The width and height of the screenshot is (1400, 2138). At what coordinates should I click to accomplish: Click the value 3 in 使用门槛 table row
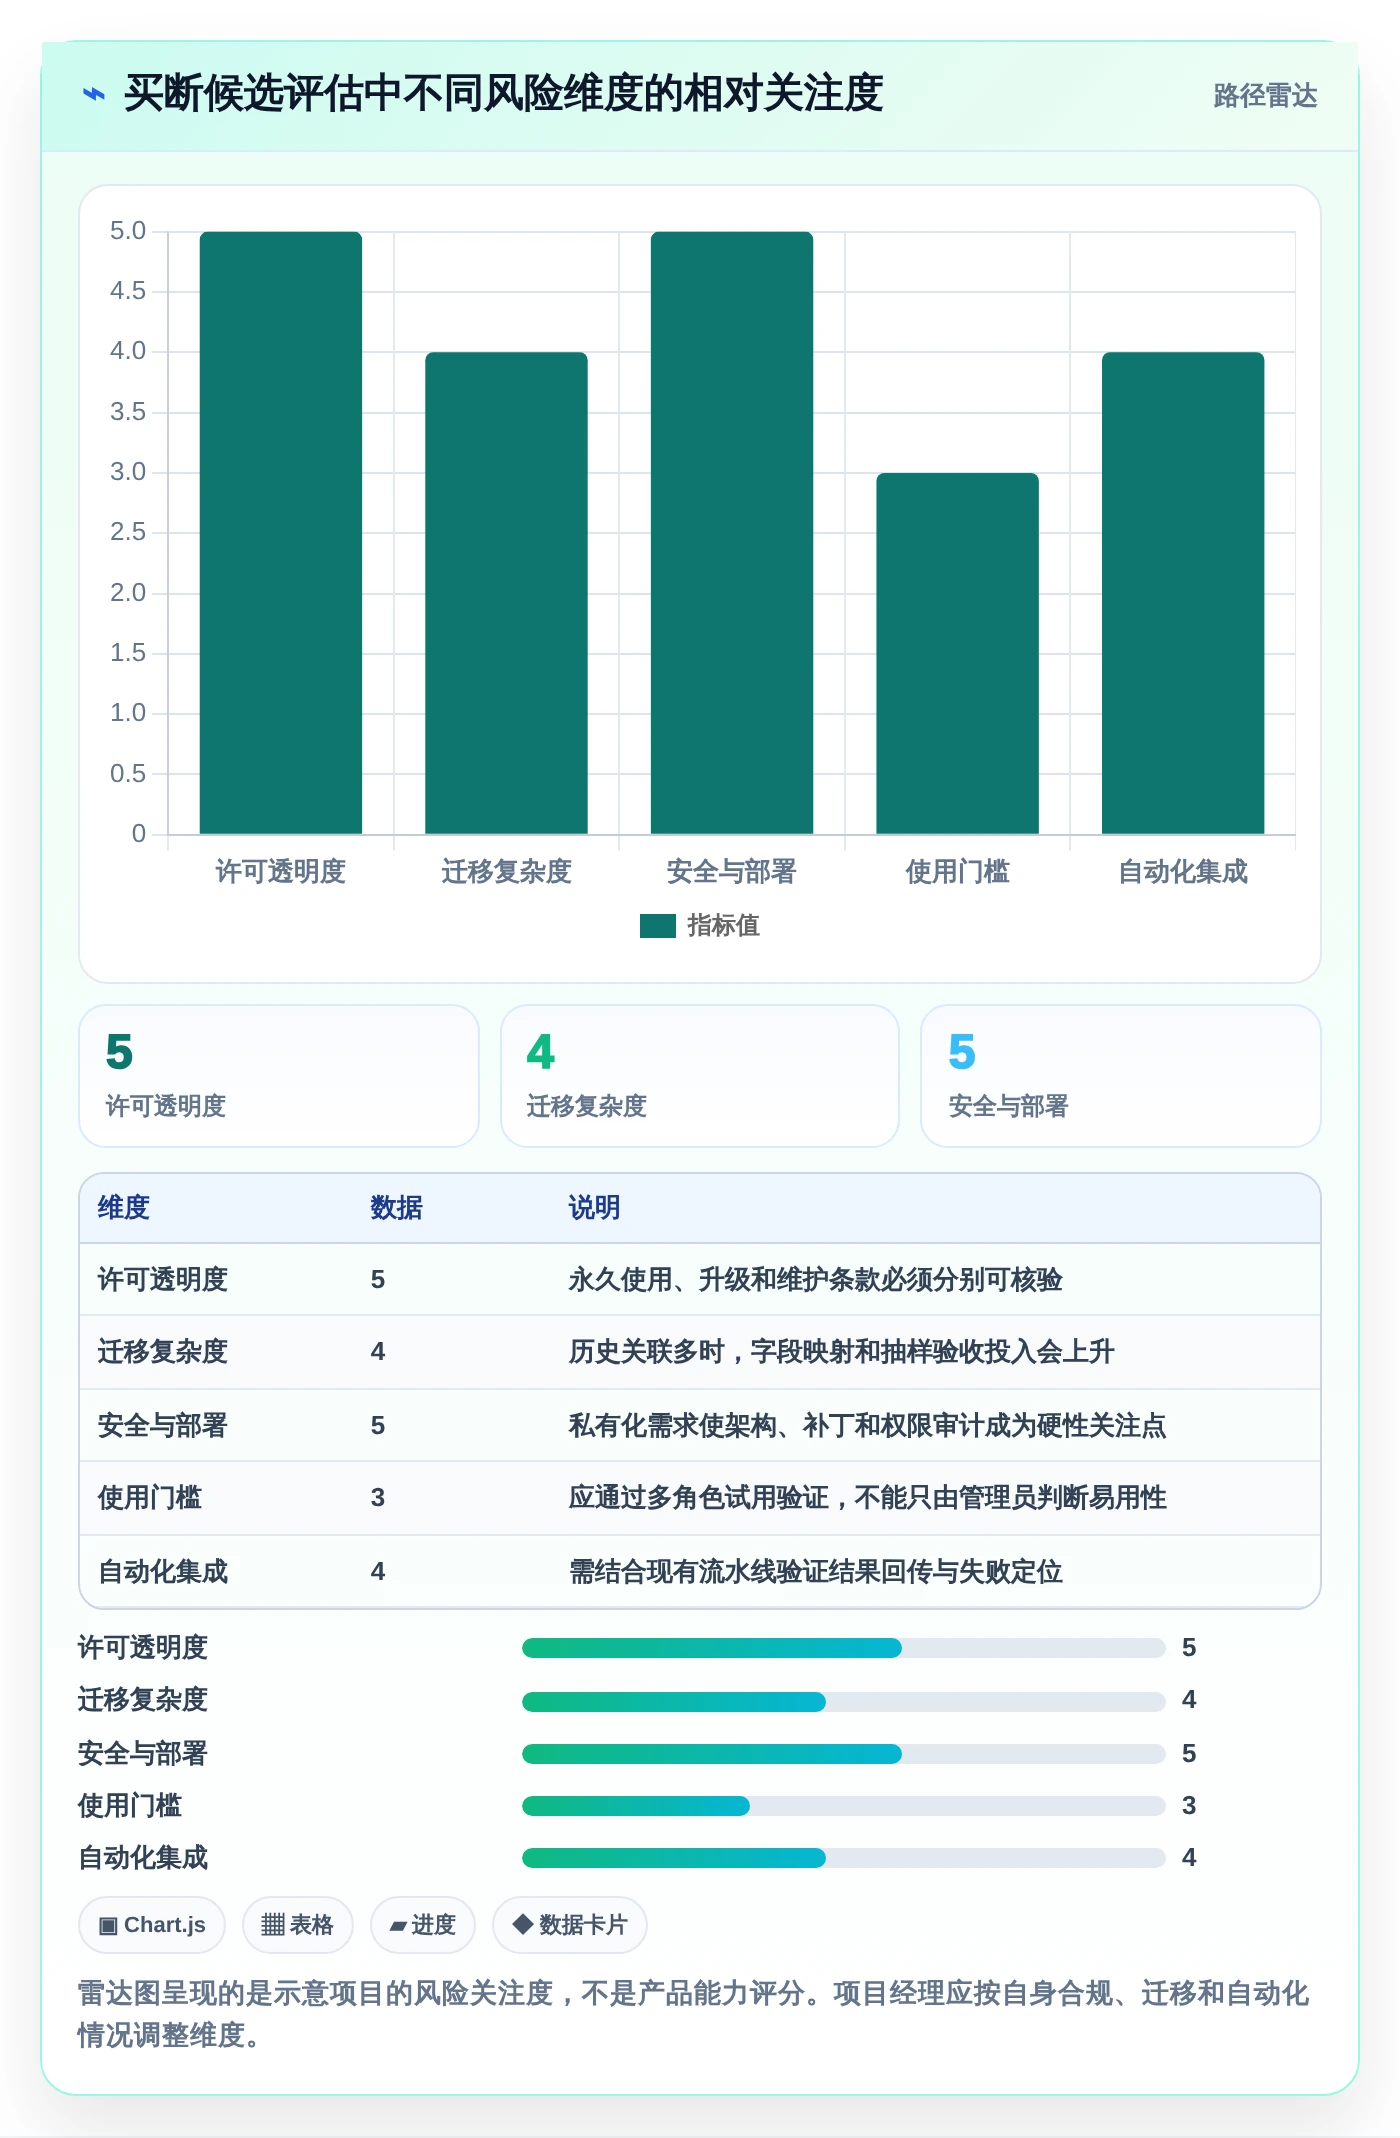pyautogui.click(x=378, y=1498)
